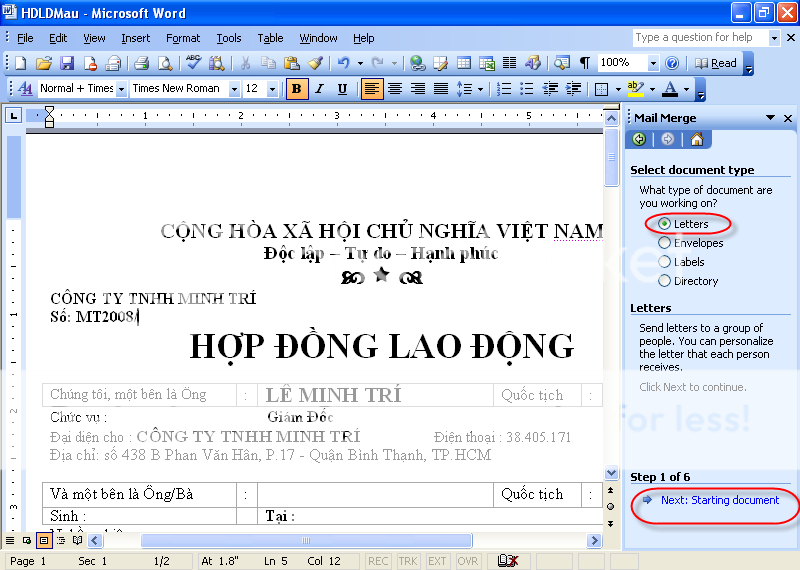Open the Tools menu

(x=229, y=38)
